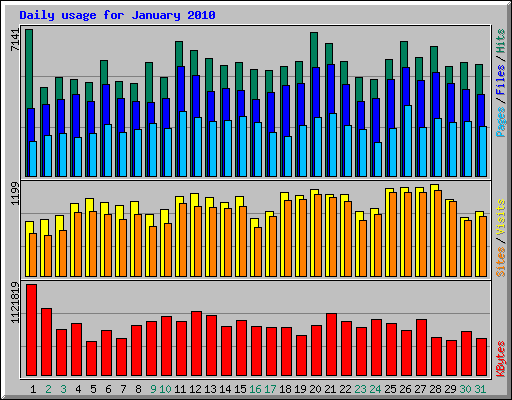
Task: Select the Sites legend label
Action: [x=501, y=262]
